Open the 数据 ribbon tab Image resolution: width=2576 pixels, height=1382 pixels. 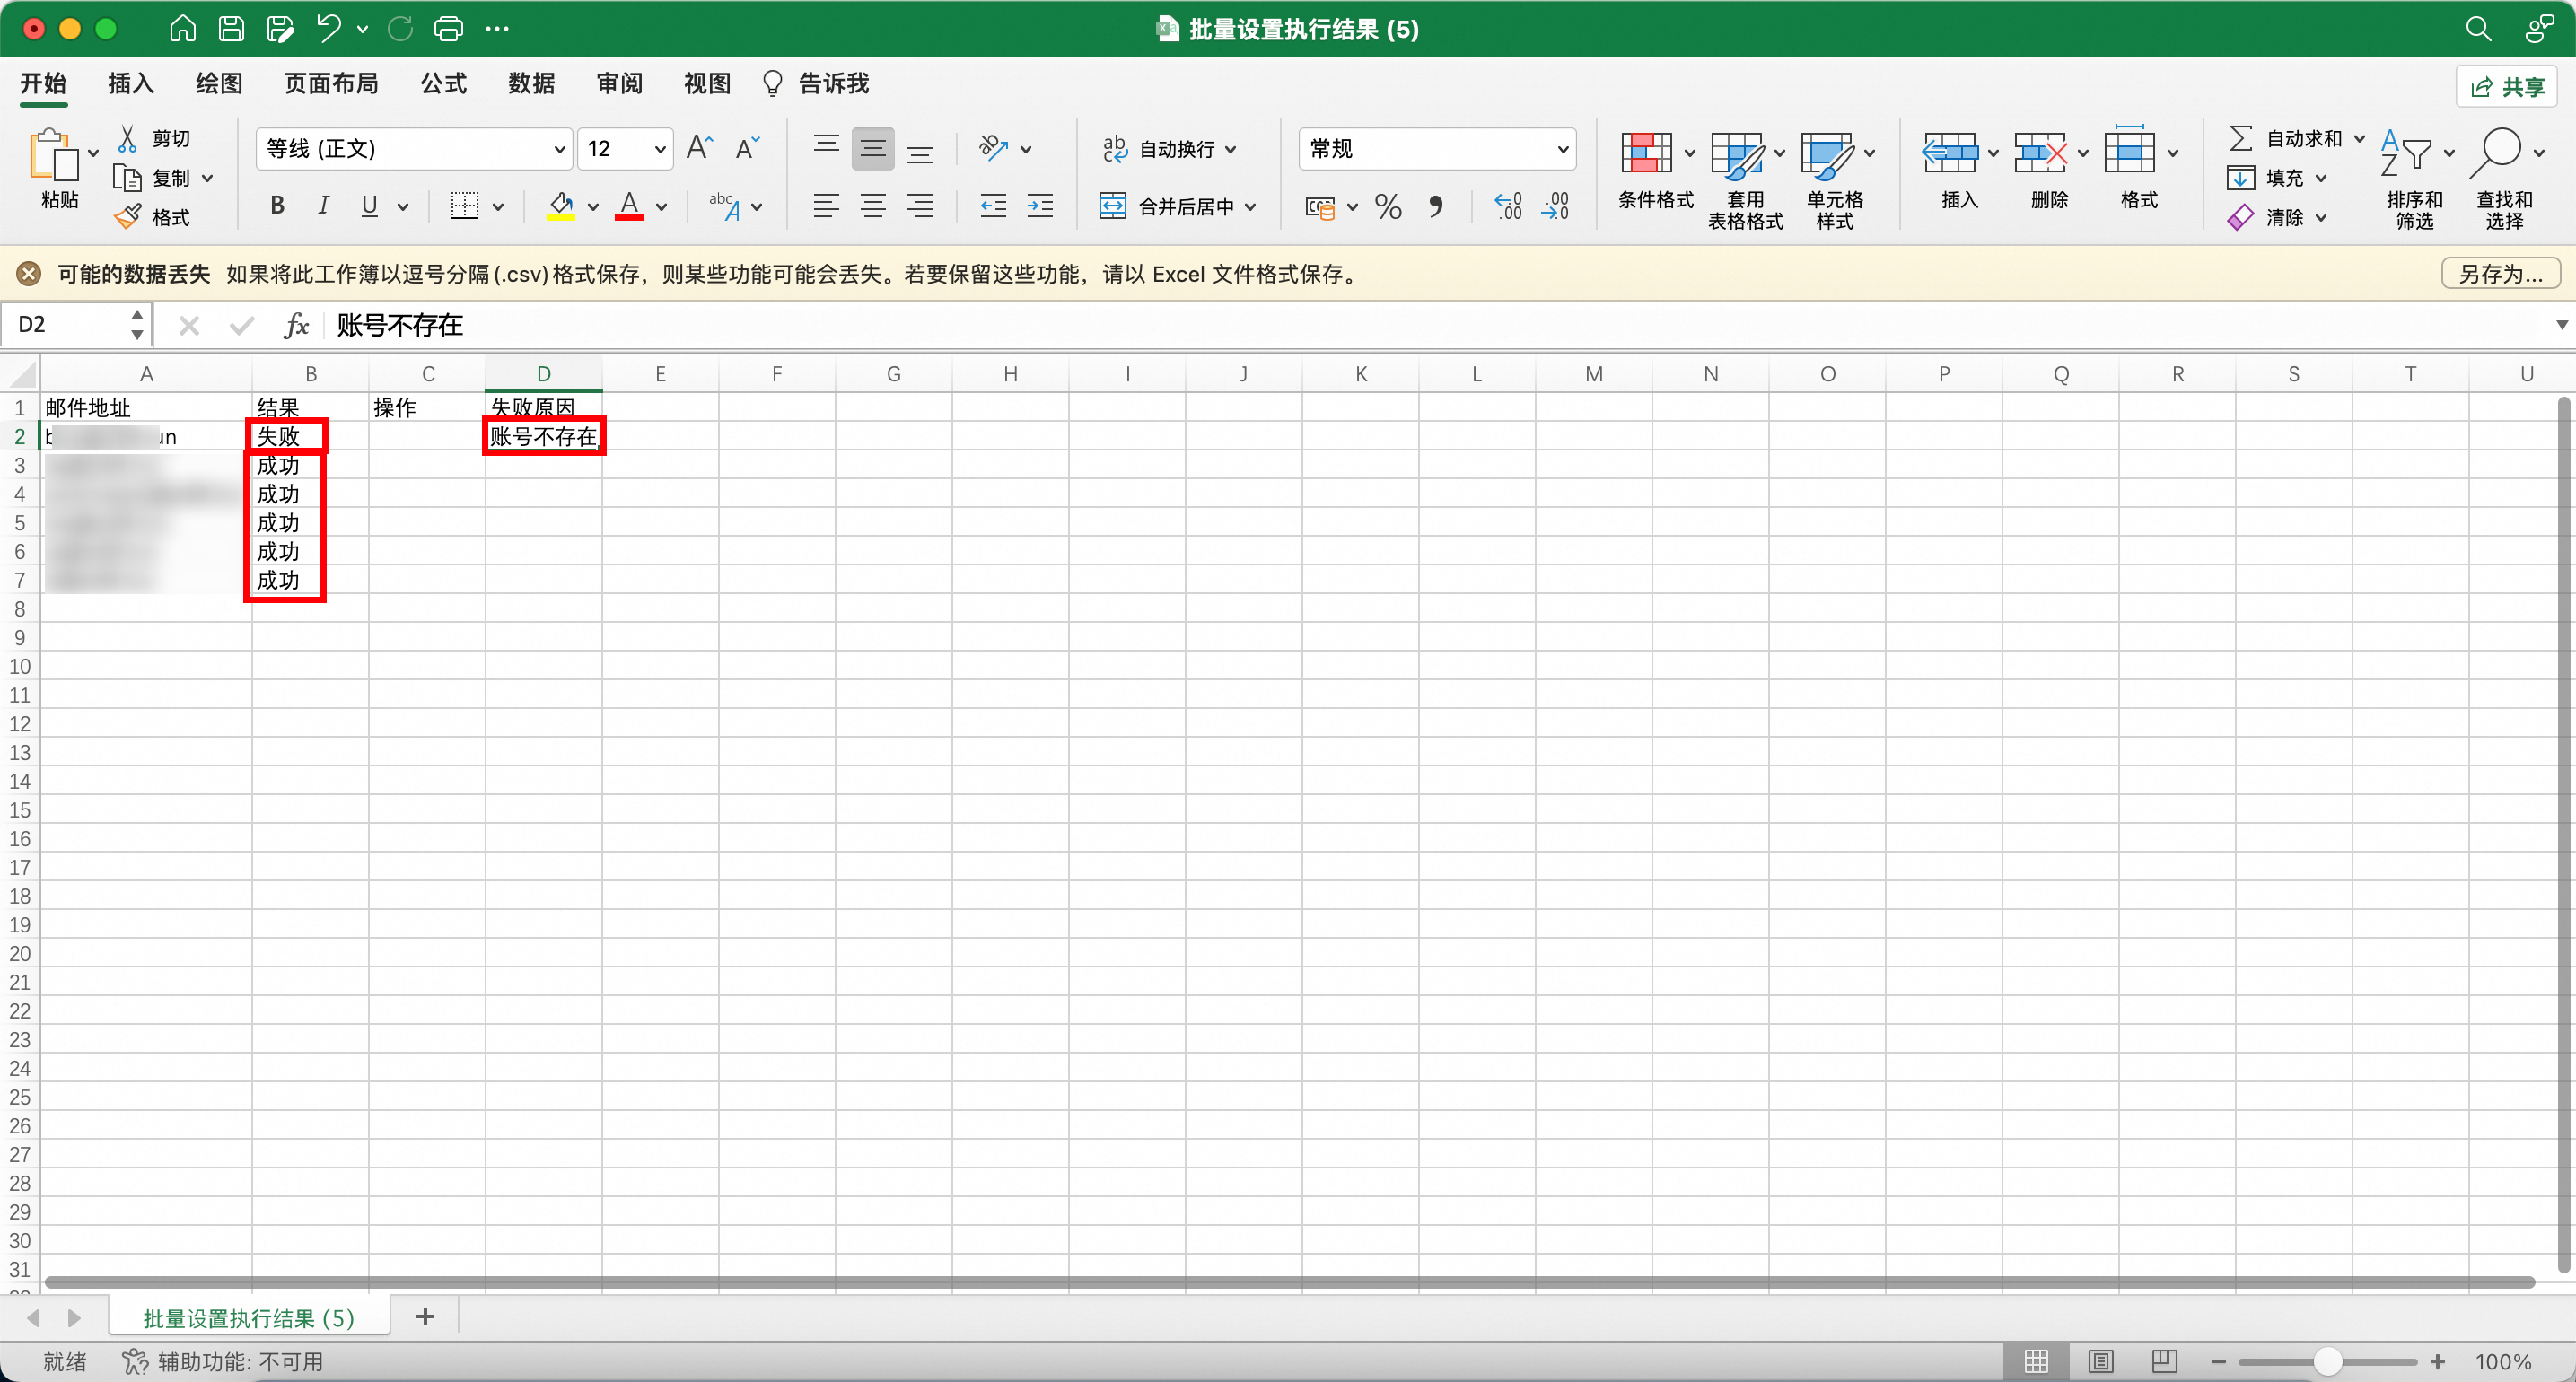531,84
